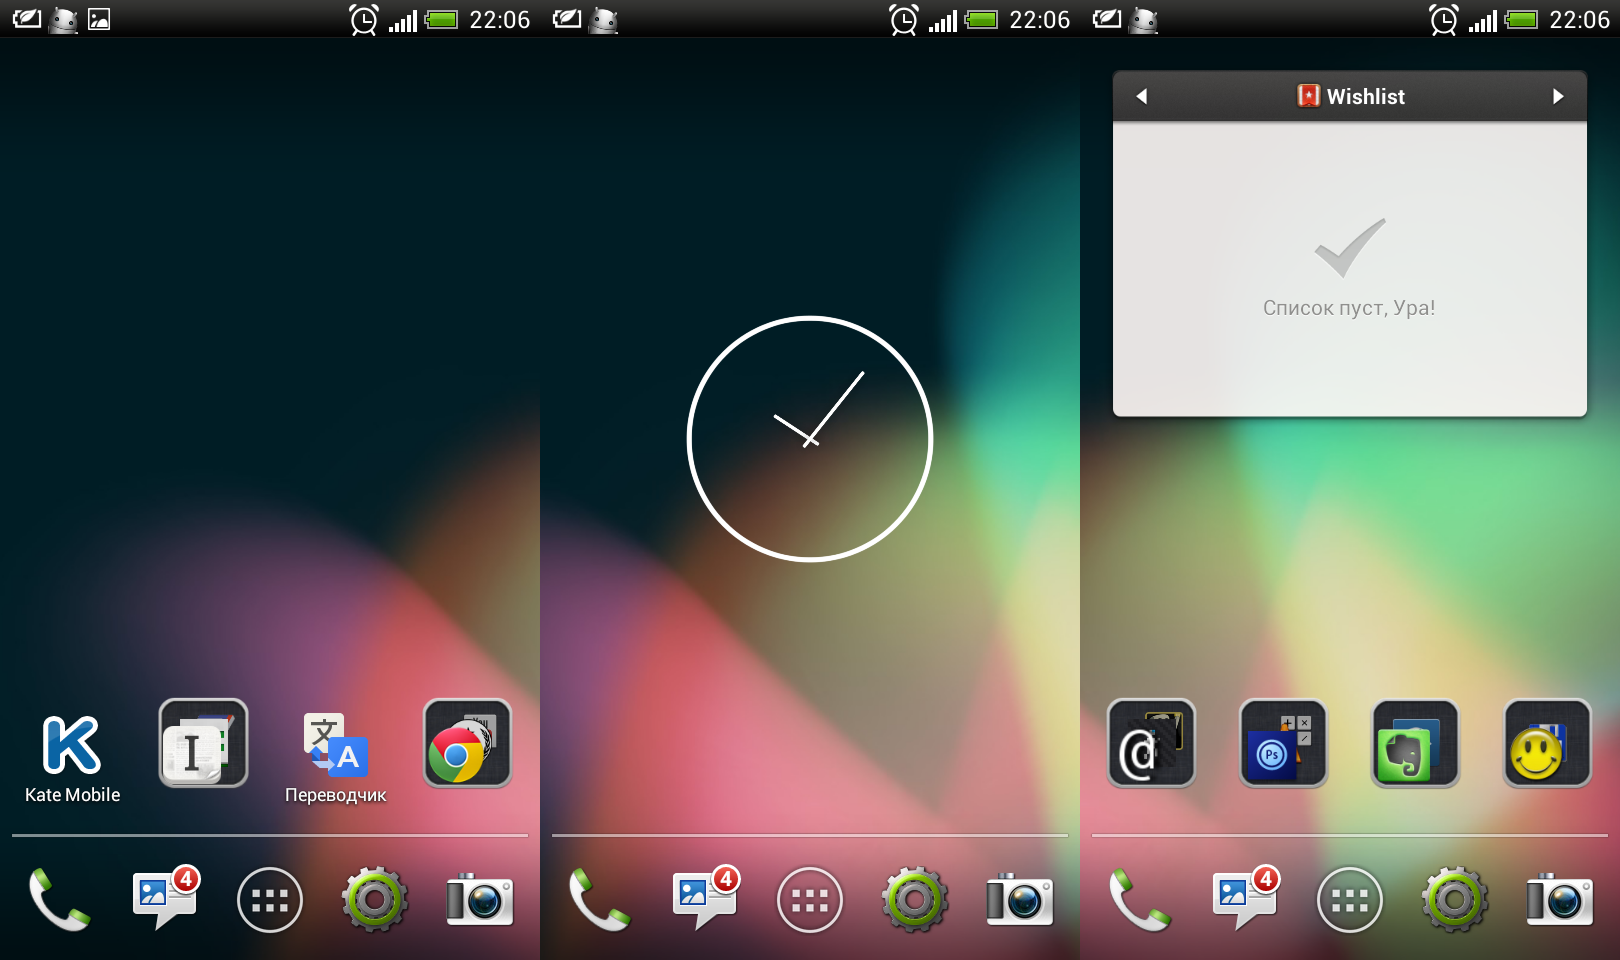The image size is (1620, 960).
Task: Launch camera from the Kate Mobile screen dock
Action: 480,899
